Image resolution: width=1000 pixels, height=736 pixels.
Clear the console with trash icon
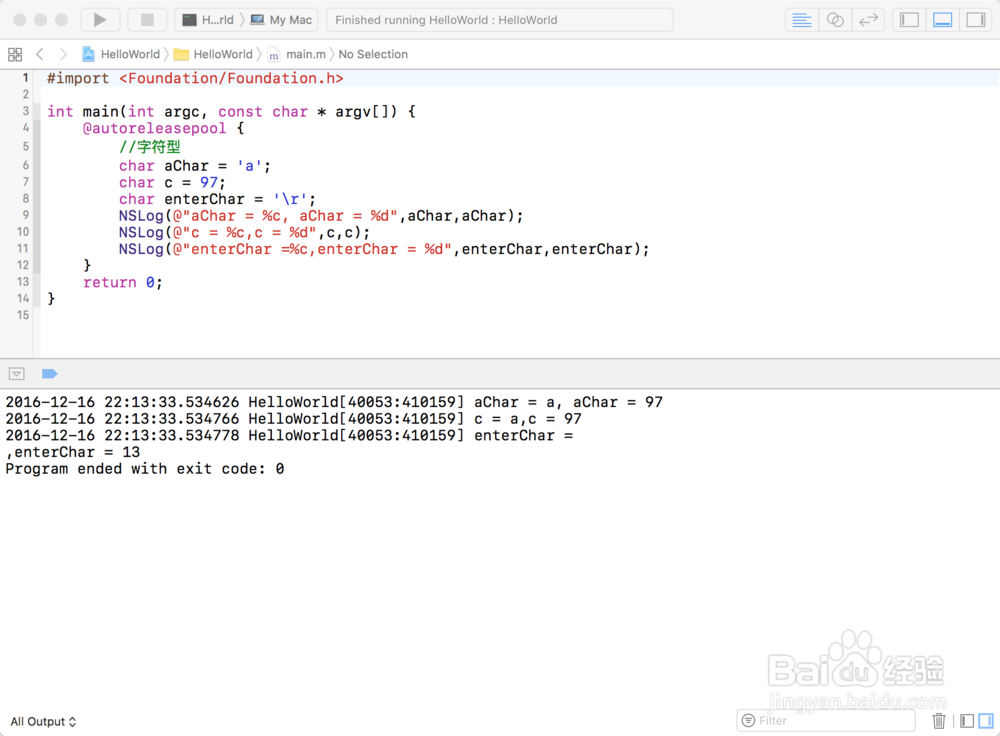point(939,721)
